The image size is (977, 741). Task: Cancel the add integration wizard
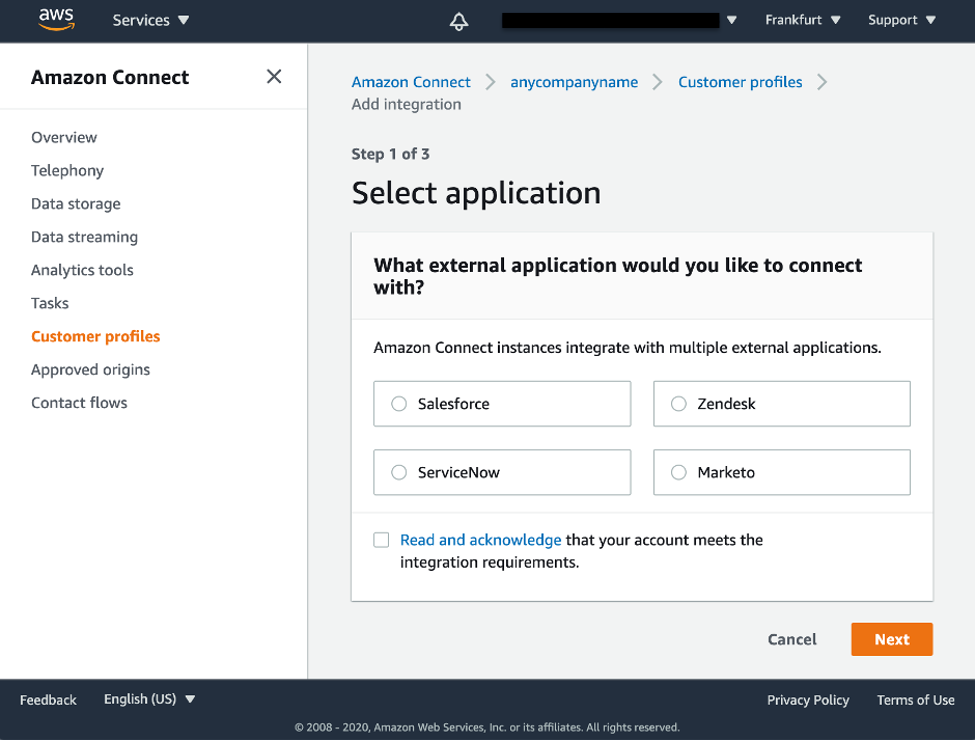click(792, 639)
